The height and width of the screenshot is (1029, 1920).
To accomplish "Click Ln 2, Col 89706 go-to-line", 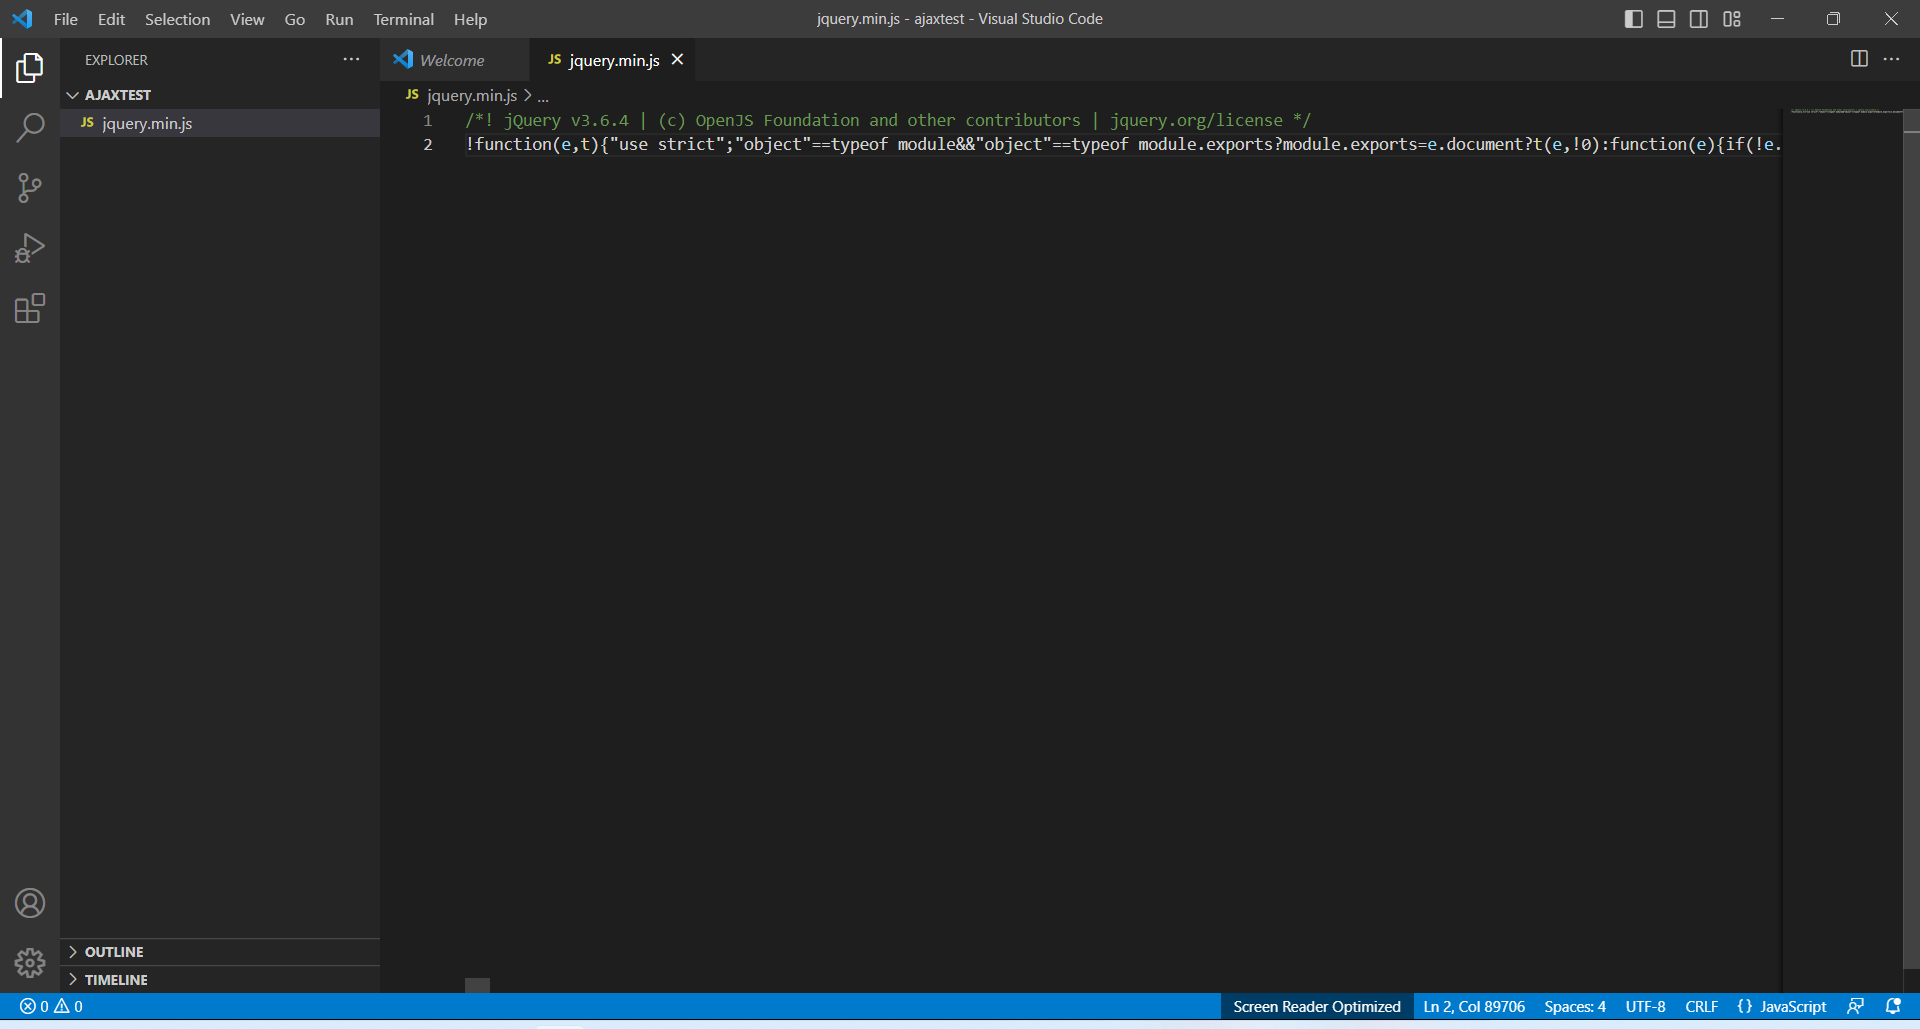I will click(1474, 1006).
